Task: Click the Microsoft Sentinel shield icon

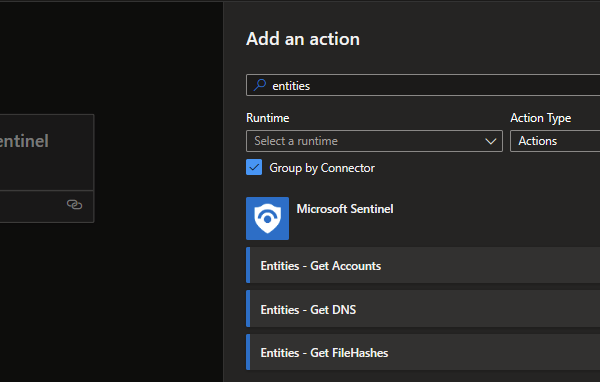Action: [267, 218]
